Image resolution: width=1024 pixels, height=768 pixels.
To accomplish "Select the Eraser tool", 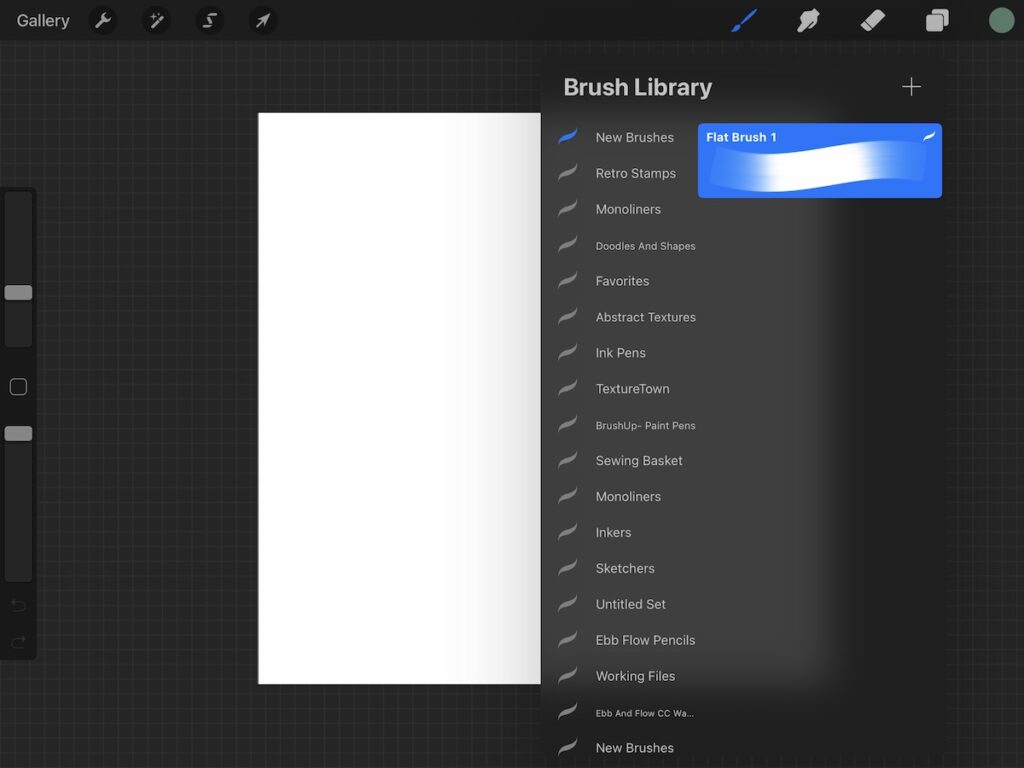I will pyautogui.click(x=872, y=20).
